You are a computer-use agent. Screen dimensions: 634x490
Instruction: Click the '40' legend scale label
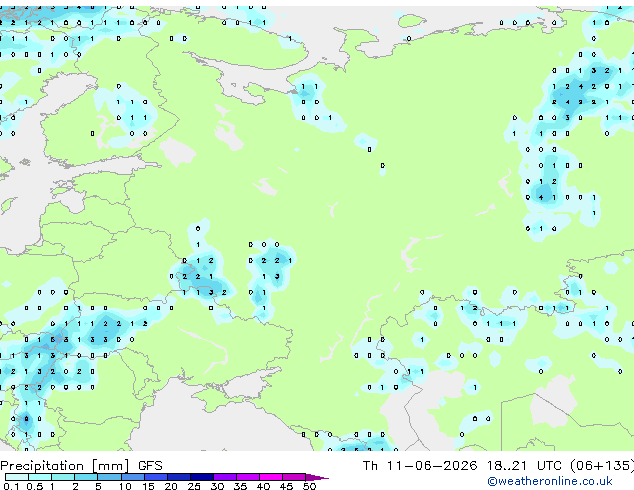point(263,486)
